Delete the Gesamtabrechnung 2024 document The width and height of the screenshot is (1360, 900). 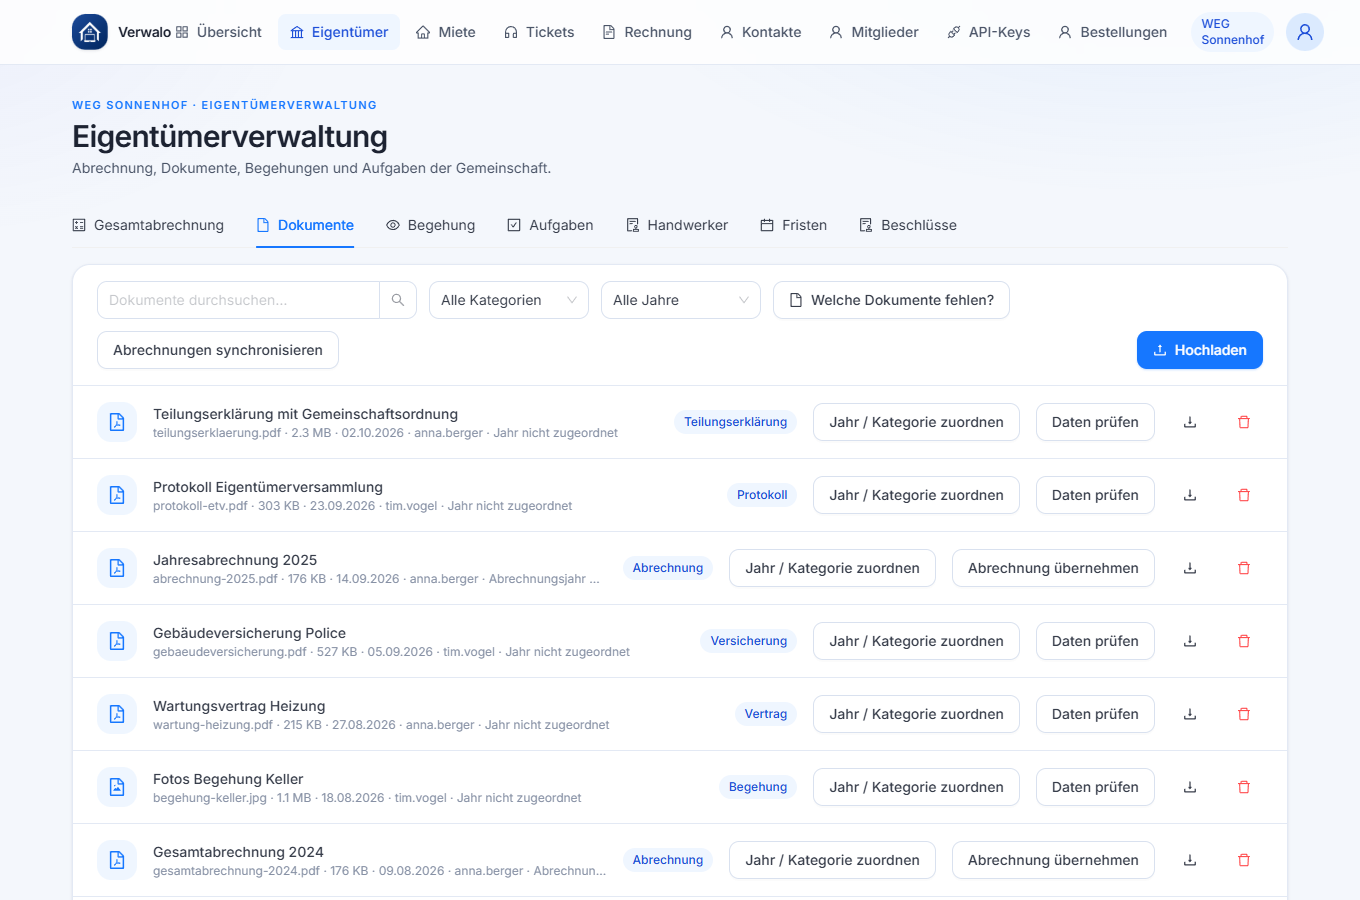coord(1244,860)
